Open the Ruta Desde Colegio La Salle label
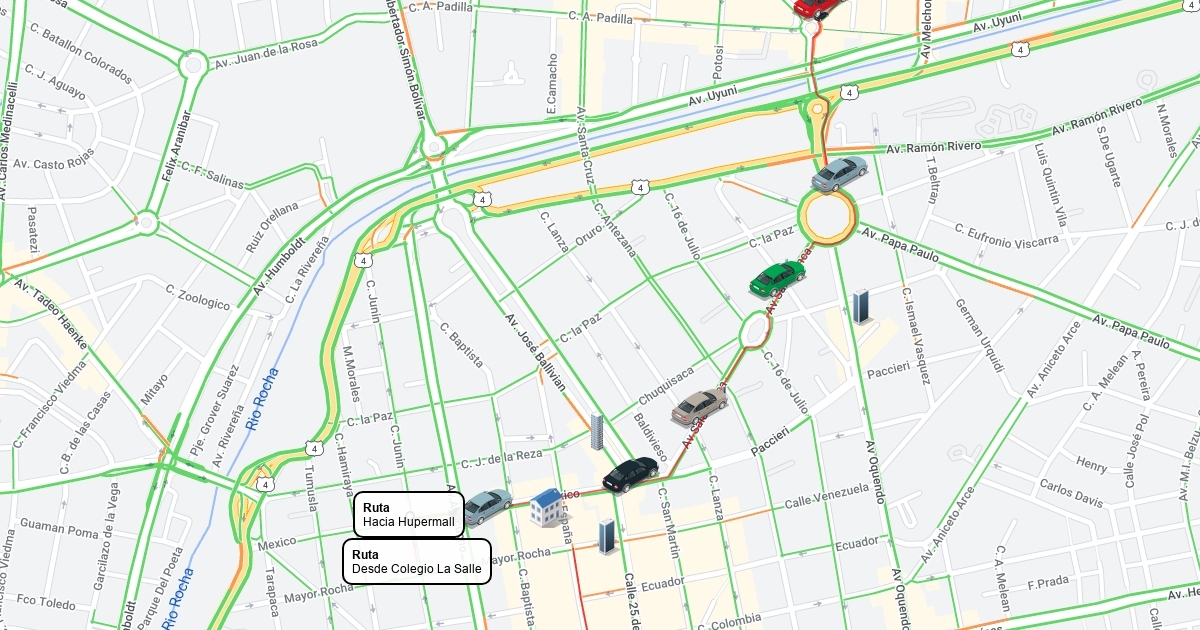This screenshot has height=630, width=1200. 417,562
